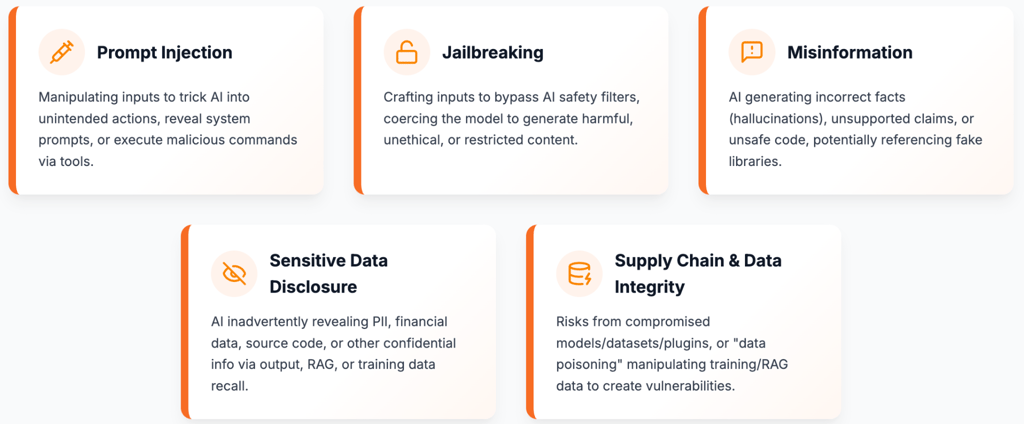The width and height of the screenshot is (1024, 424).
Task: Click the orange edge of Sensitive Data card
Action: pyautogui.click(x=185, y=321)
